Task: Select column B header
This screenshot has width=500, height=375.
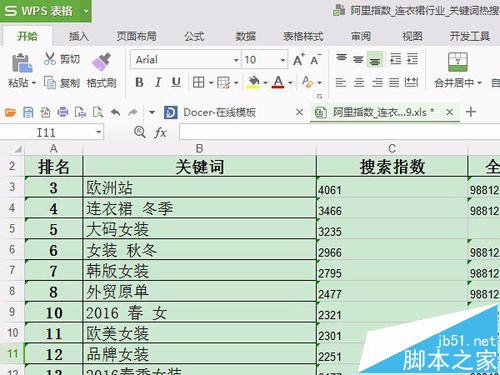Action: click(x=199, y=149)
